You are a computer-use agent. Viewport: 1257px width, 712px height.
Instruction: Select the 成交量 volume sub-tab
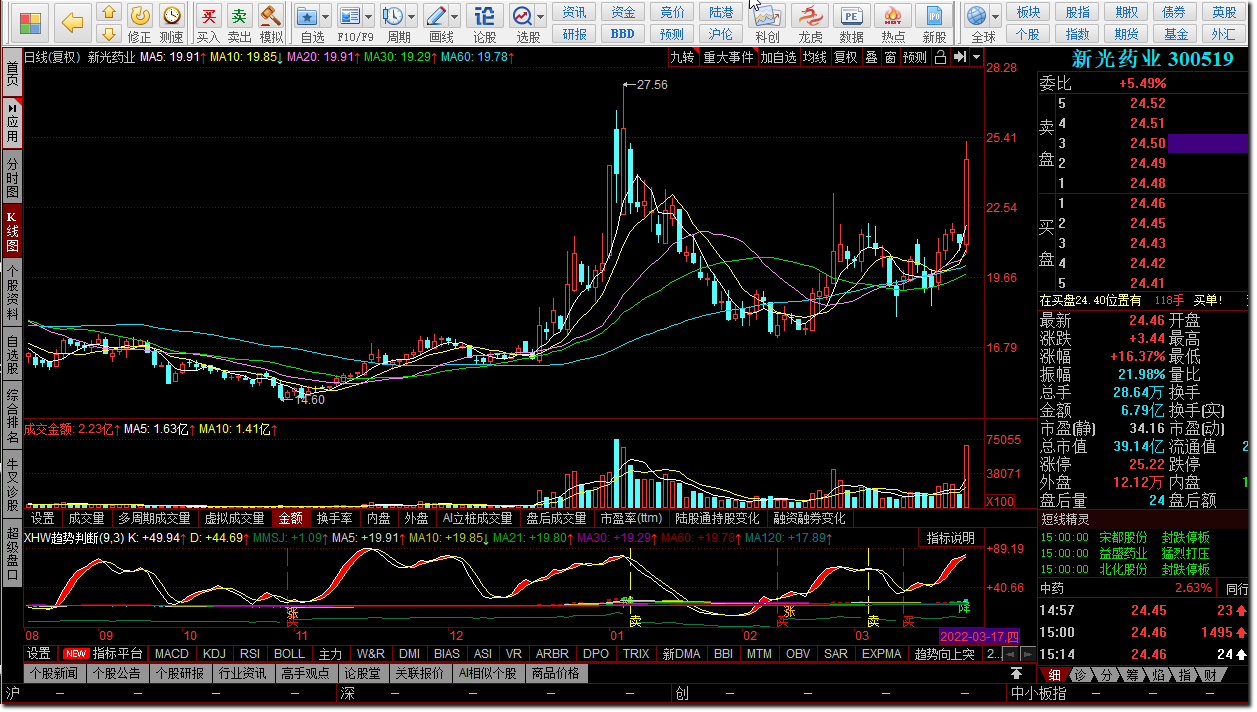click(x=86, y=518)
